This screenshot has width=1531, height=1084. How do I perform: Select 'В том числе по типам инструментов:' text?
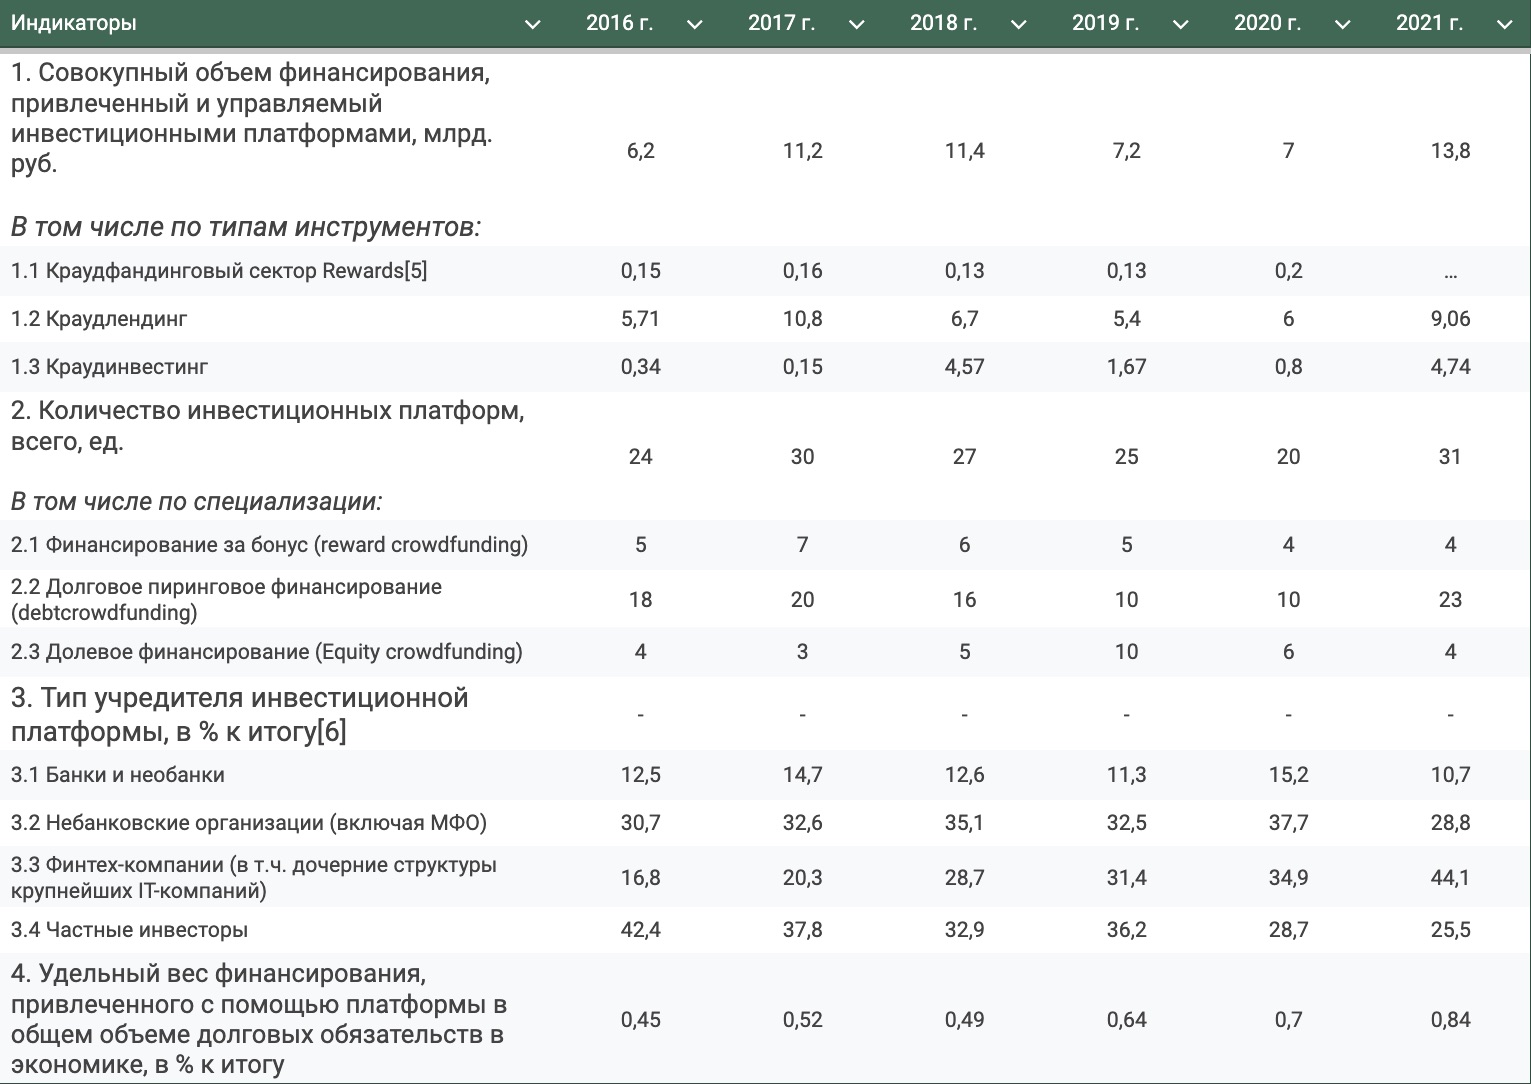pyautogui.click(x=246, y=227)
